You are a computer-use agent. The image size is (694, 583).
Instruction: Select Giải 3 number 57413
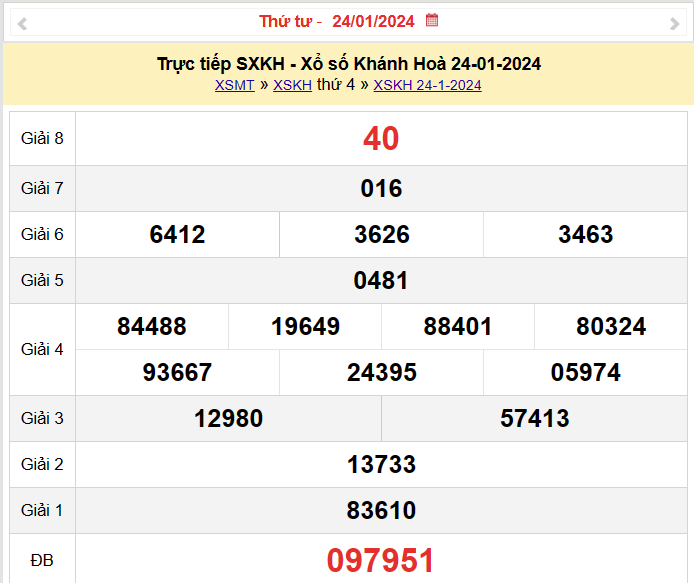[x=535, y=418]
